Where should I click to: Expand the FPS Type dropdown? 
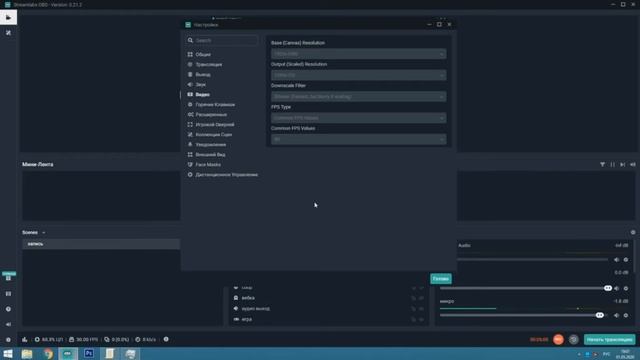(358, 118)
